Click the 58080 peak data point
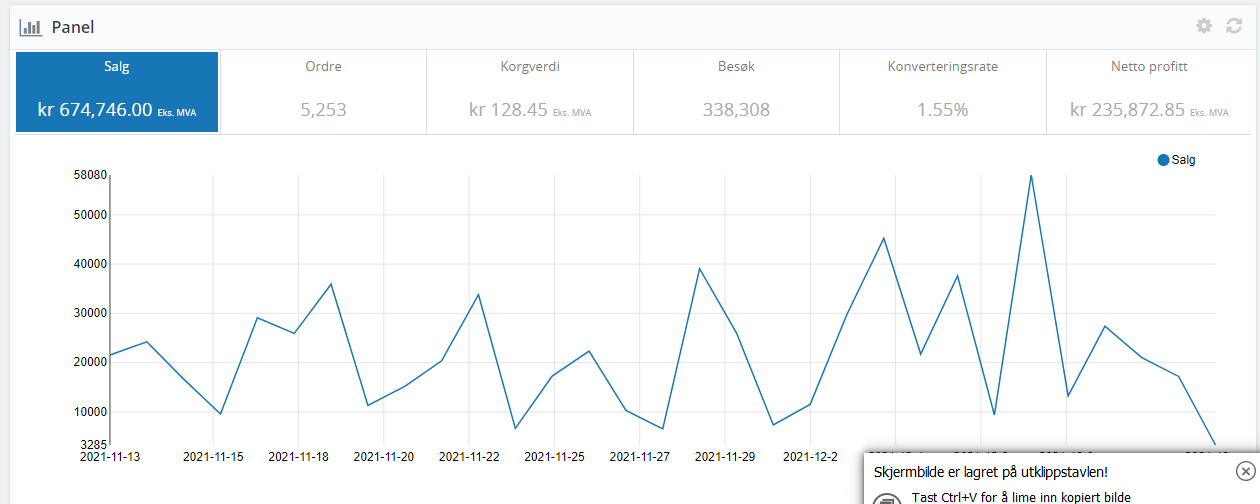The height and width of the screenshot is (504, 1260). click(x=1031, y=176)
